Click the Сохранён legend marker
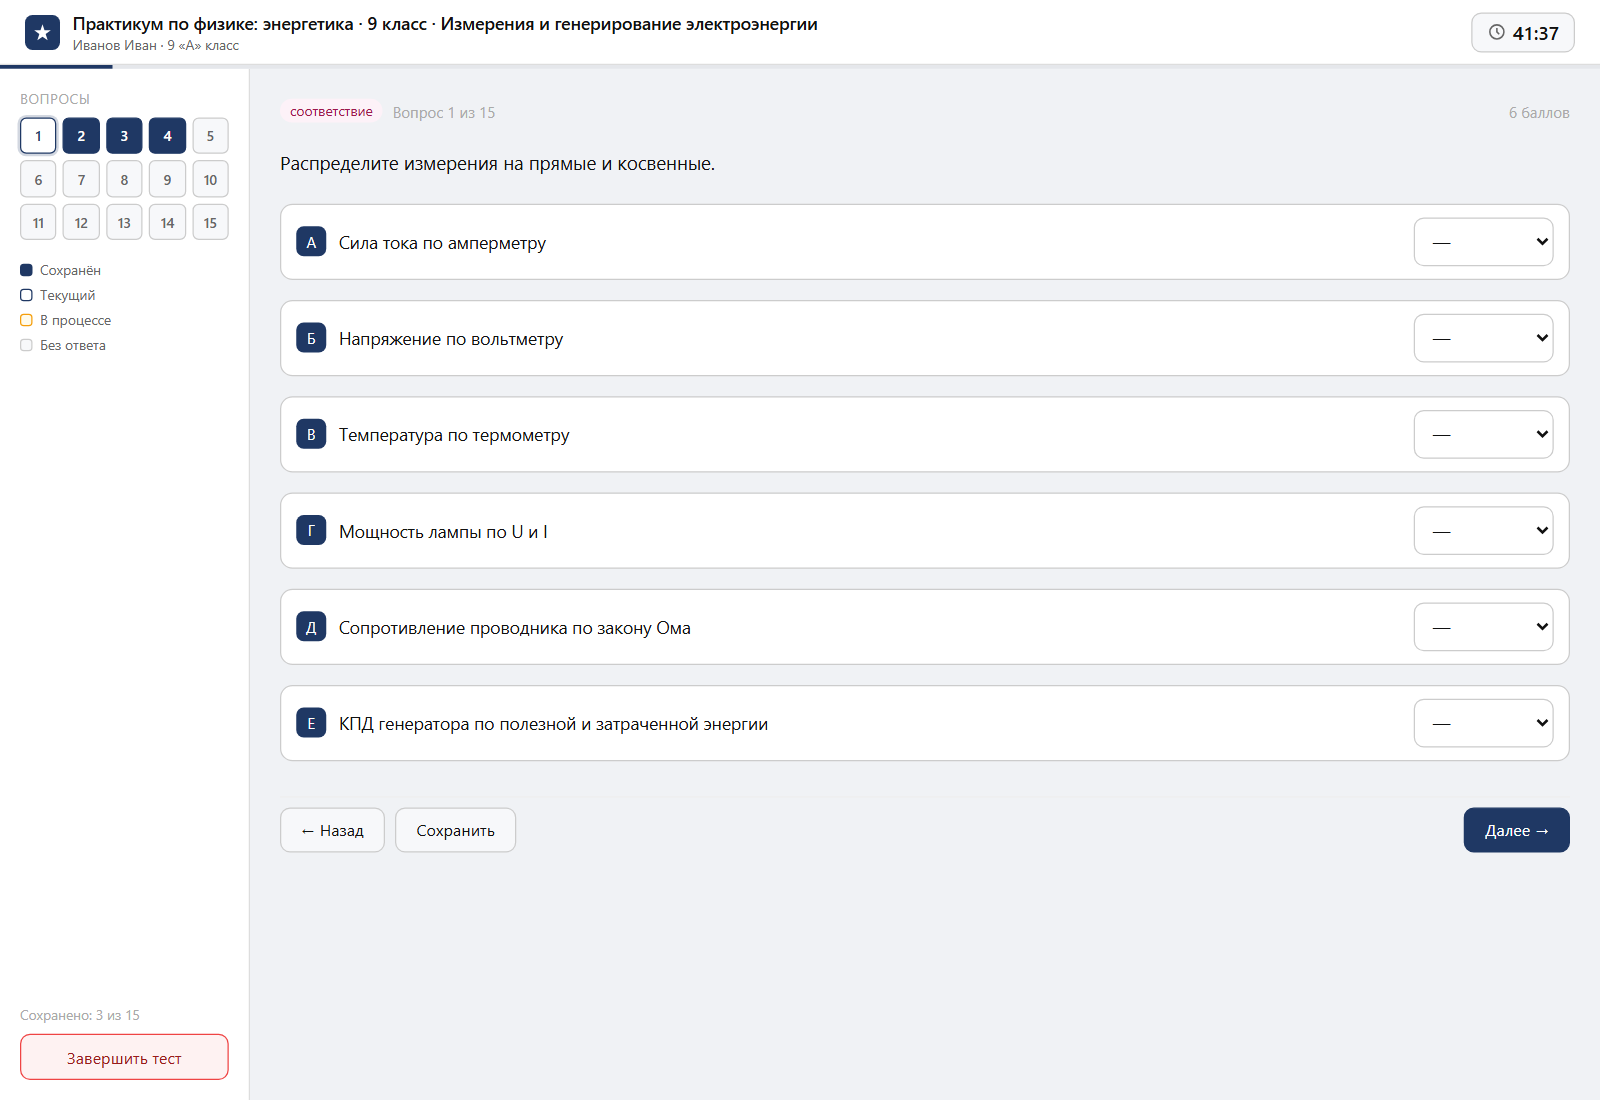This screenshot has width=1600, height=1100. pos(26,270)
